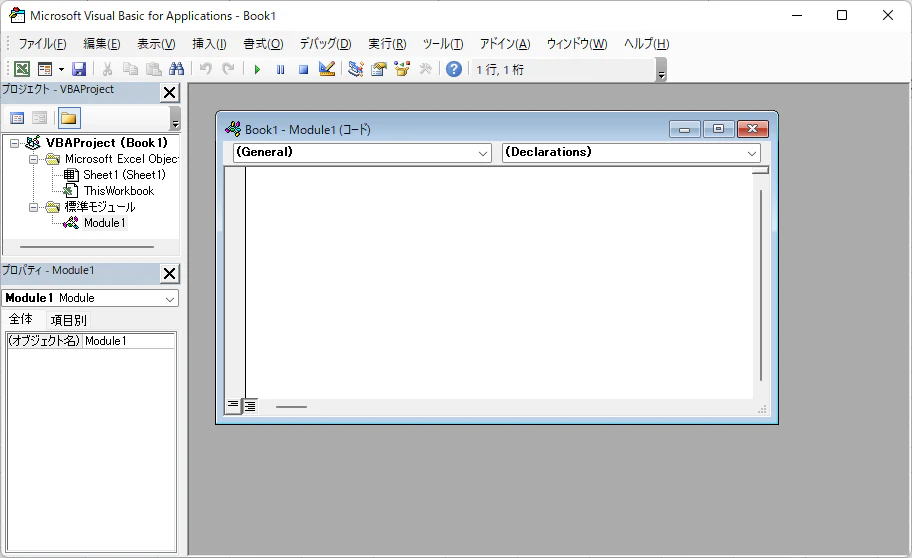
Task: Open the (General) object dropdown
Action: click(x=362, y=153)
